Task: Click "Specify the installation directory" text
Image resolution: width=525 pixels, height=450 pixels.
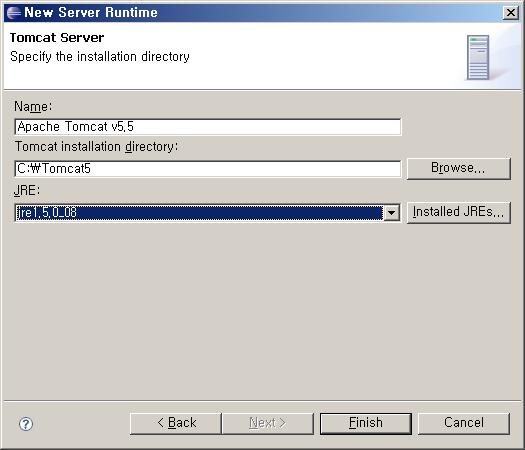Action: (x=100, y=57)
